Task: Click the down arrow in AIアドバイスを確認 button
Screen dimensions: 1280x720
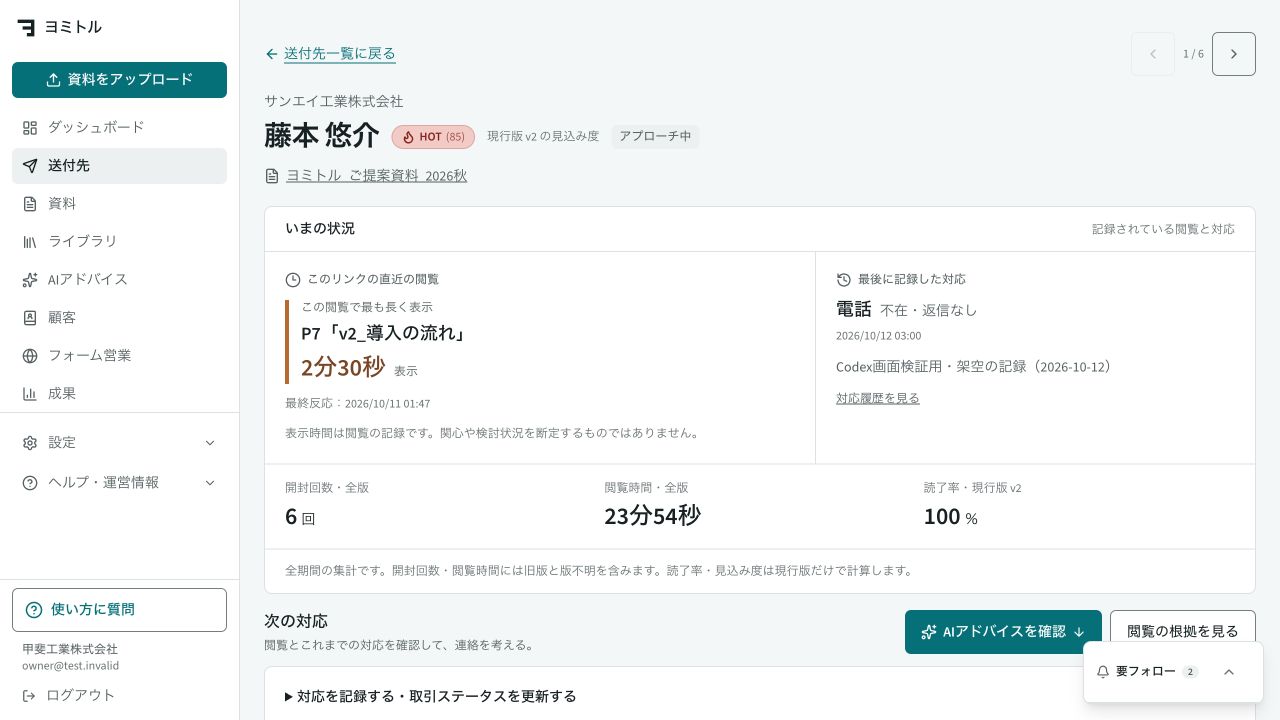Action: (1079, 632)
